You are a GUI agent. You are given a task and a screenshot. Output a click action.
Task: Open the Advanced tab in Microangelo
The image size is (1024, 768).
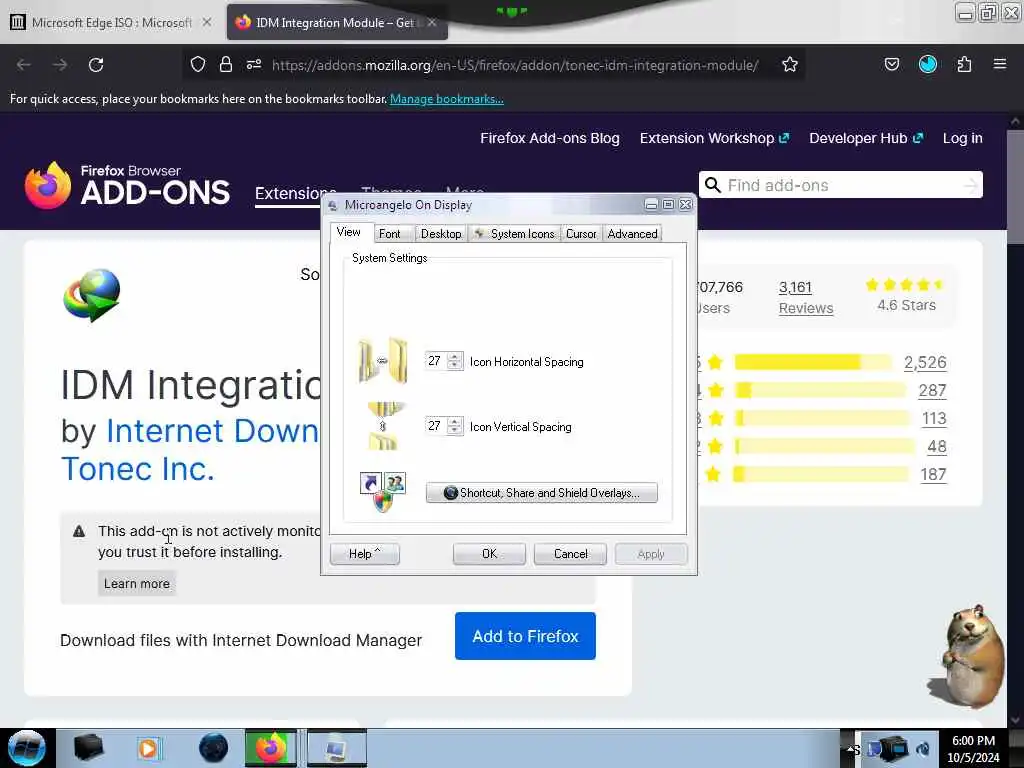632,234
